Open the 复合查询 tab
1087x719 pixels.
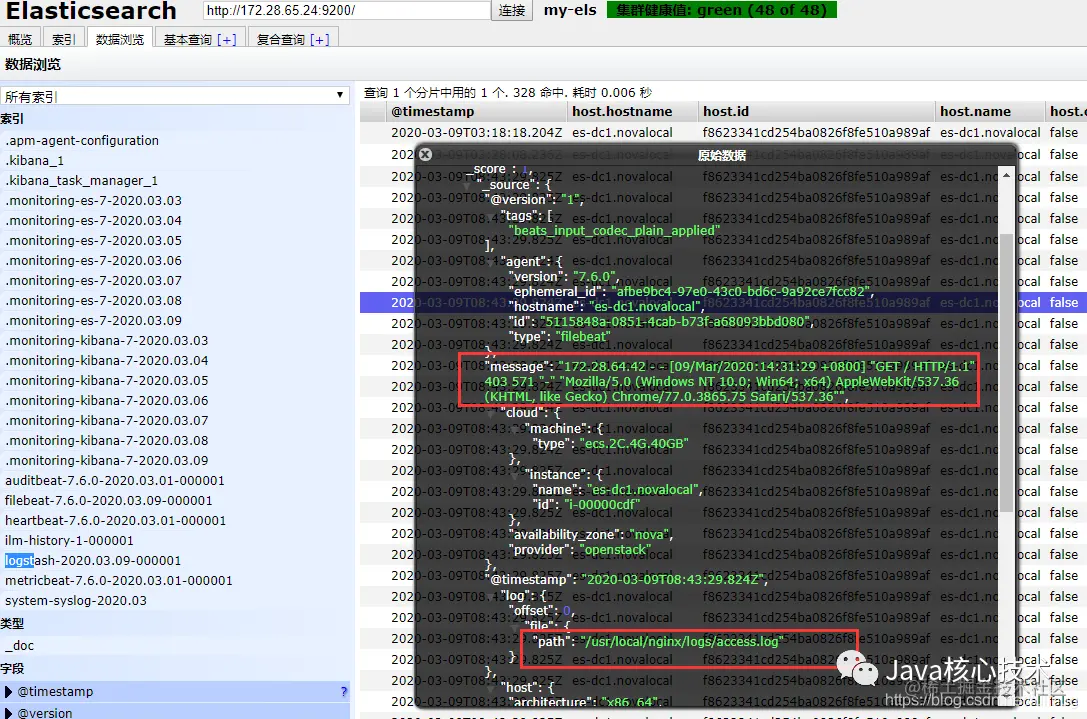tap(280, 40)
